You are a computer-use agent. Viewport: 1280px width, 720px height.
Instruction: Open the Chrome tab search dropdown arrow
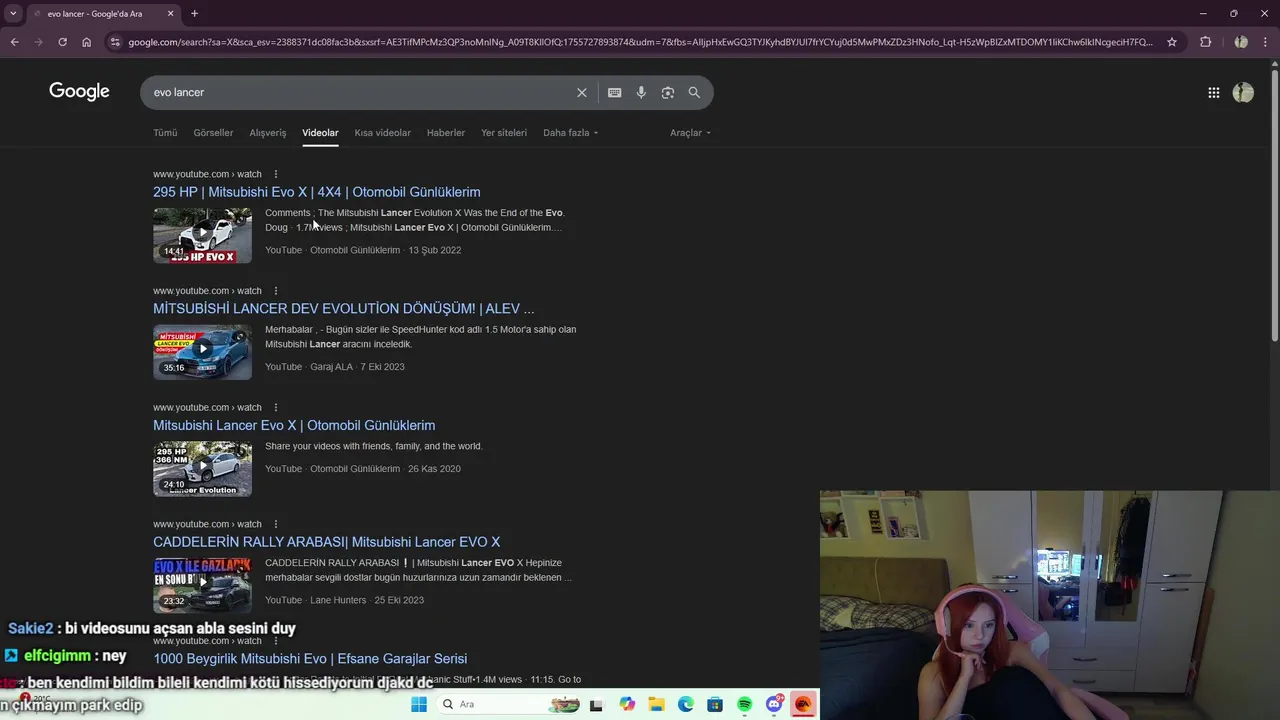pos(13,13)
